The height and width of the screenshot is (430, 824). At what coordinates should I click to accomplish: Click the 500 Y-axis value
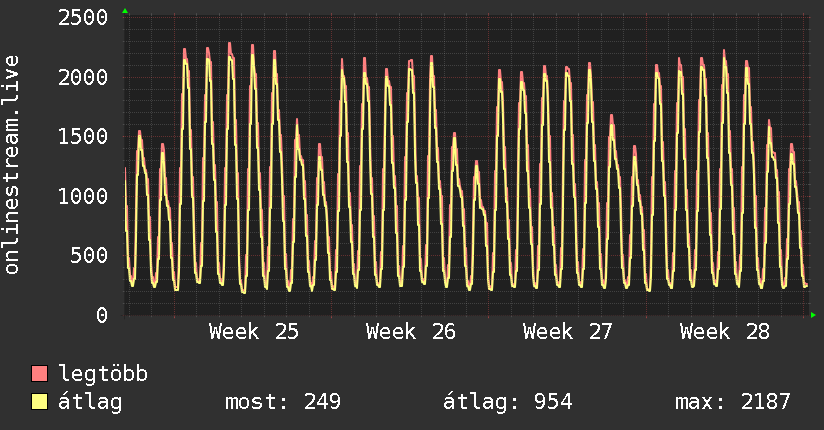(x=89, y=256)
